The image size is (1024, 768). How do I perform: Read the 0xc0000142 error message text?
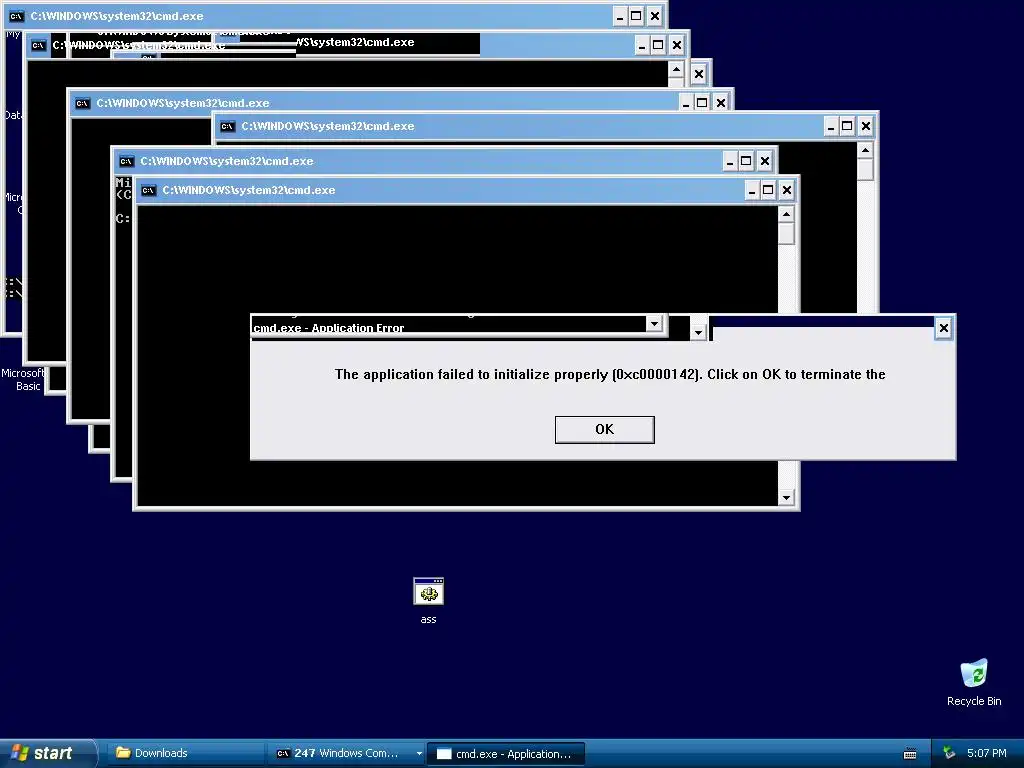610,374
